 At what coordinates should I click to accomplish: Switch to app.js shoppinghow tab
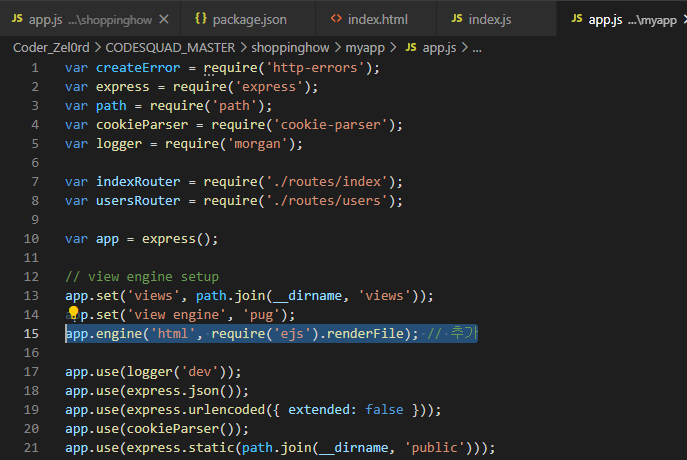[x=90, y=19]
